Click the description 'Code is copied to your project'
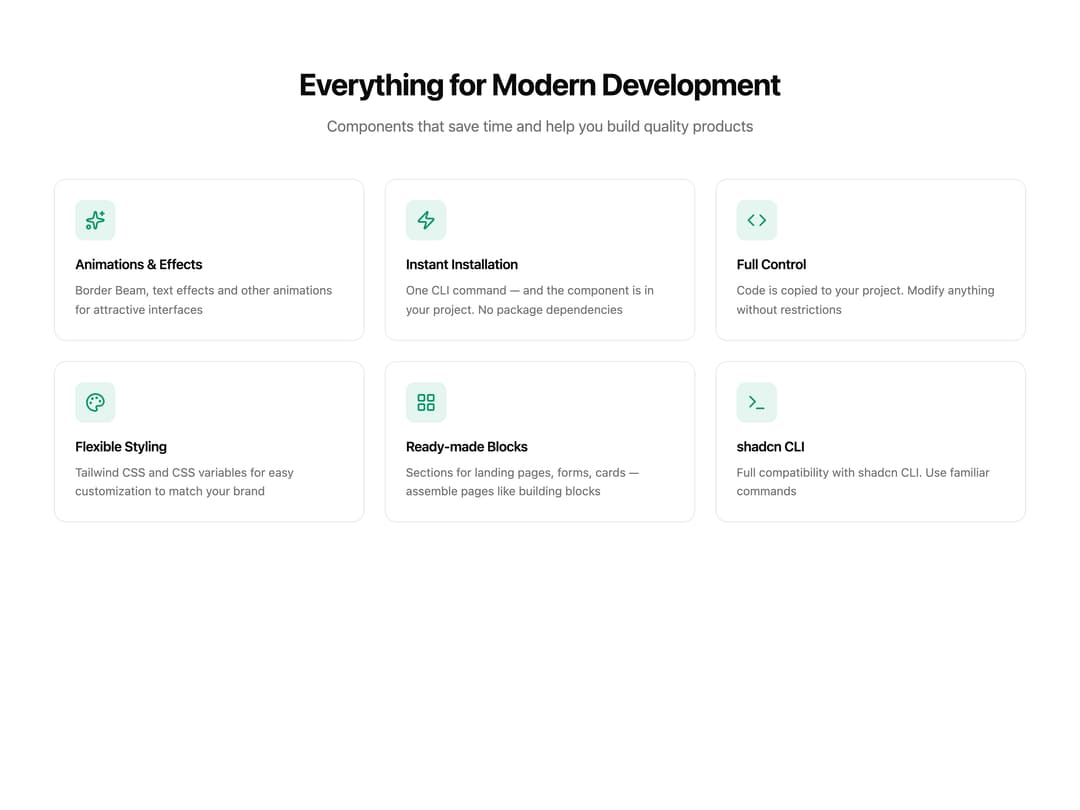Screen dimensions: 1080x810 865,300
